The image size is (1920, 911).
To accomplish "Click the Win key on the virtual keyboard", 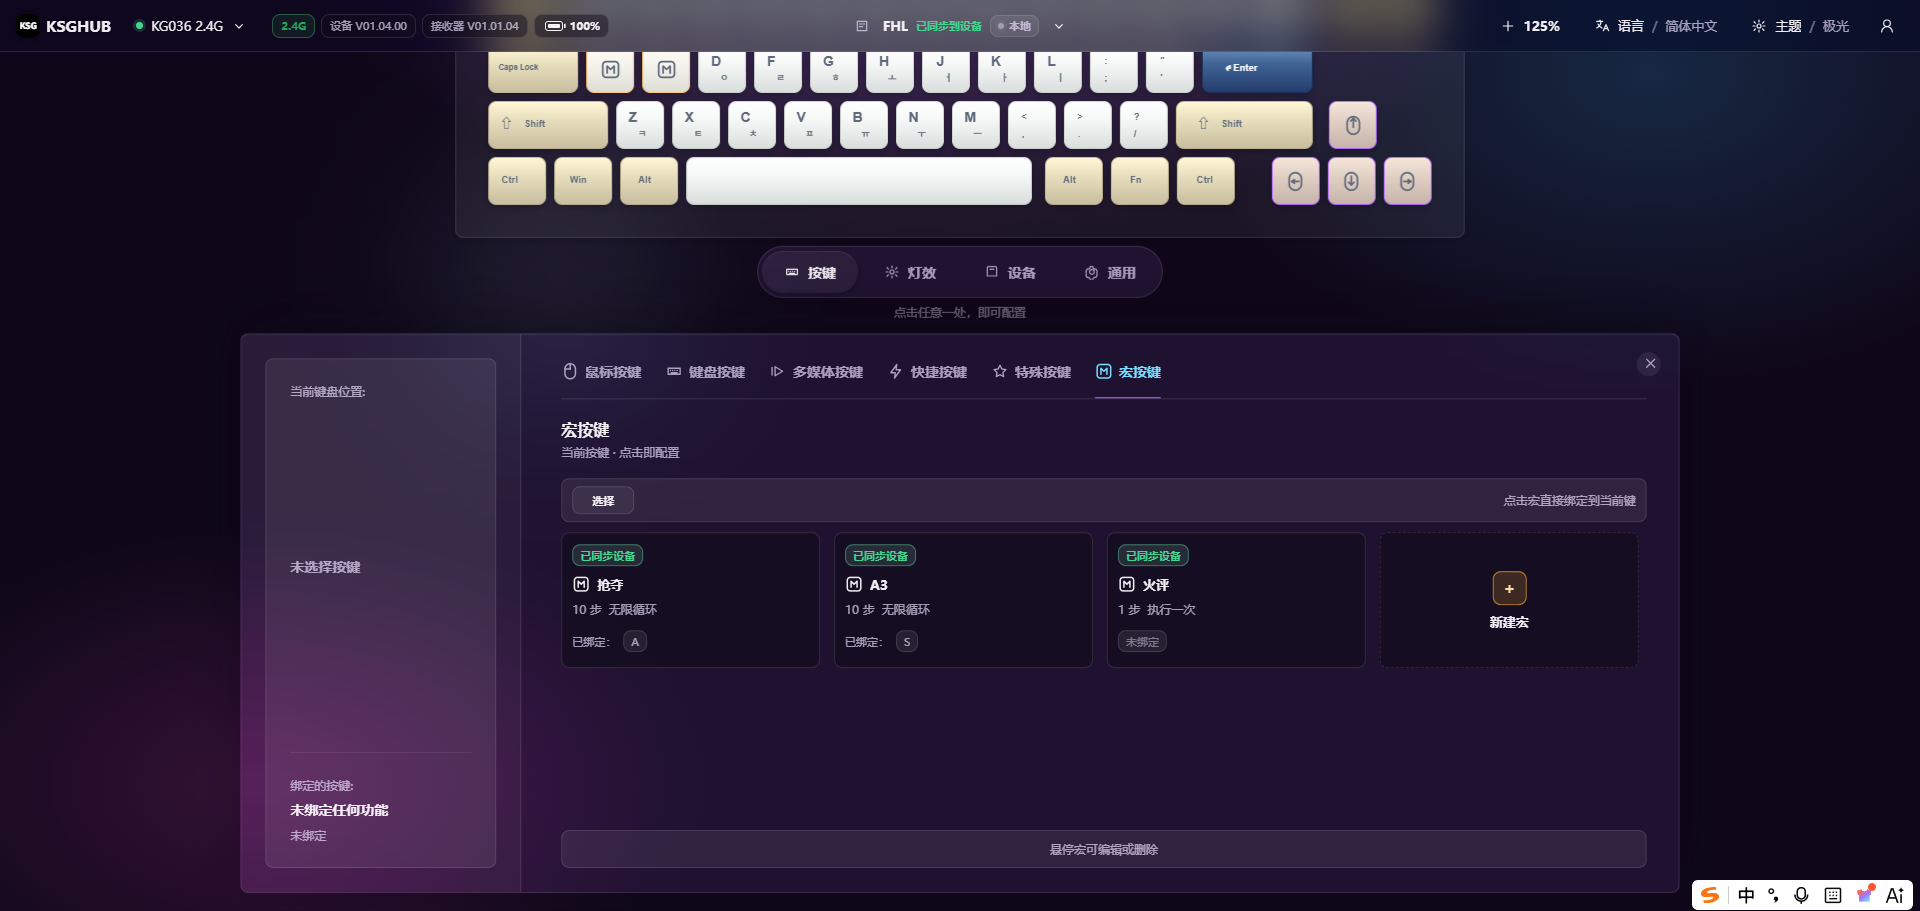I will pos(583,181).
